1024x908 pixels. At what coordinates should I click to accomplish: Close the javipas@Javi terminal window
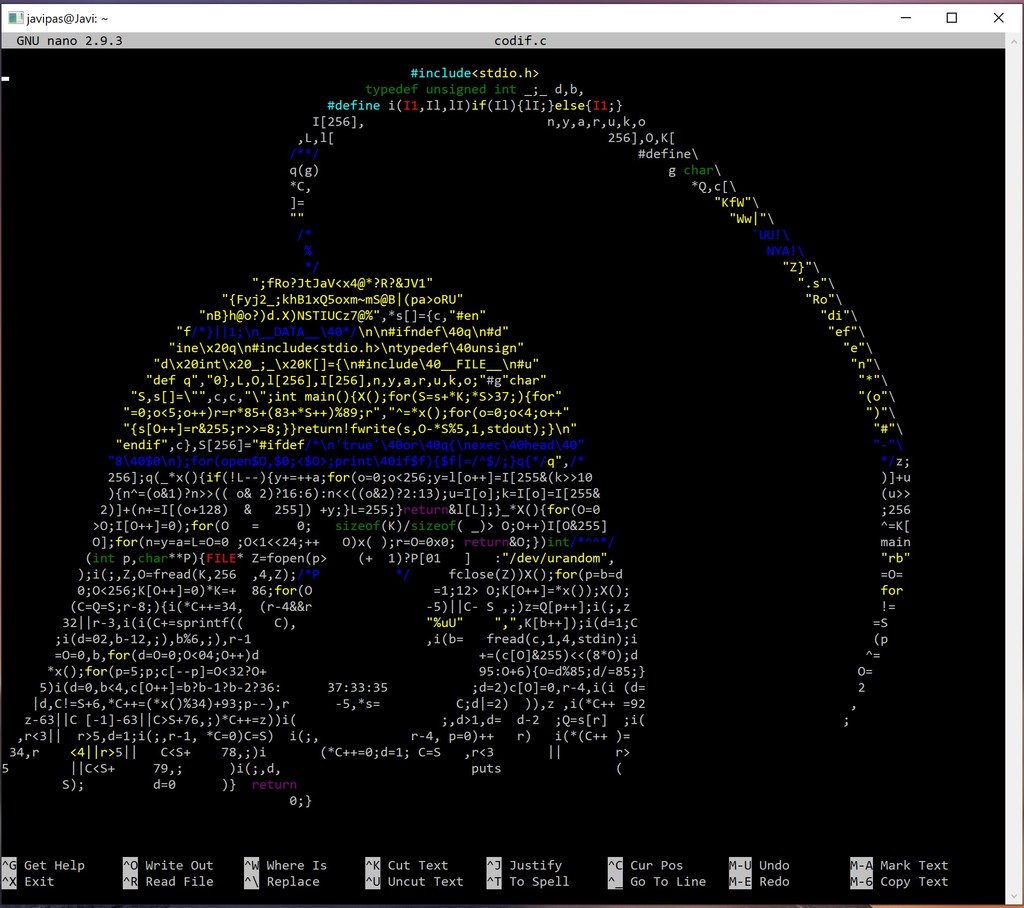click(x=998, y=17)
